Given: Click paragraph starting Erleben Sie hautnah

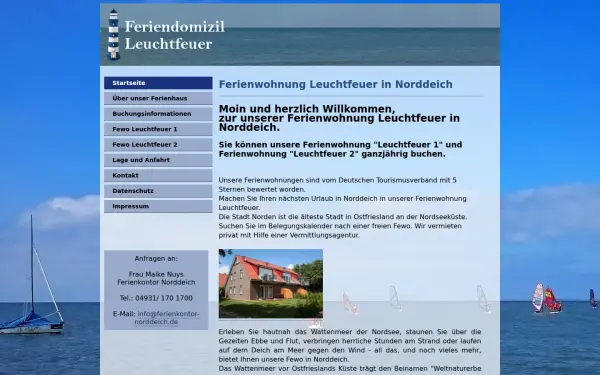Looking at the screenshot, I should [350, 346].
